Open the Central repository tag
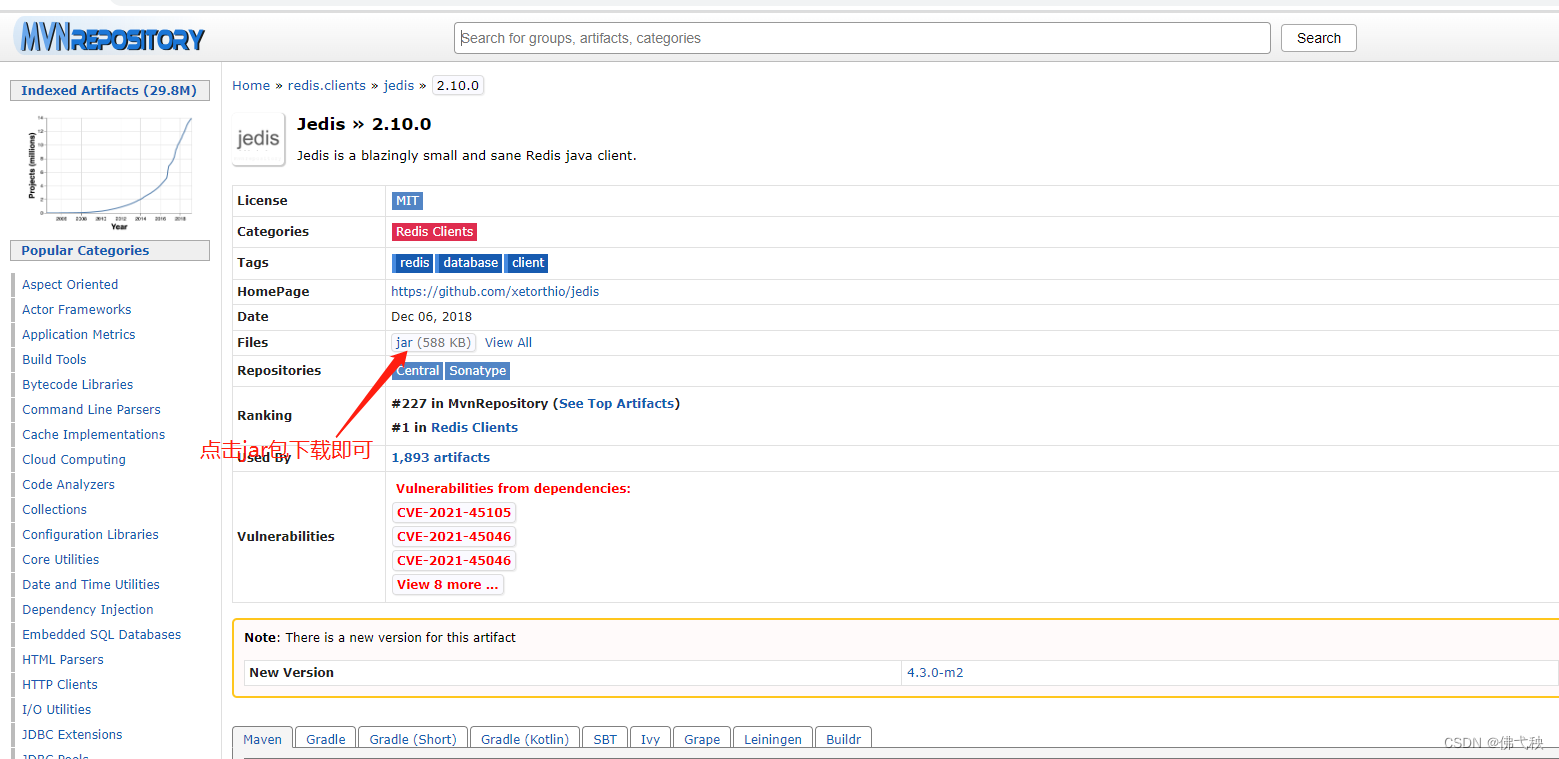Viewport: 1559px width, 759px height. pos(417,371)
